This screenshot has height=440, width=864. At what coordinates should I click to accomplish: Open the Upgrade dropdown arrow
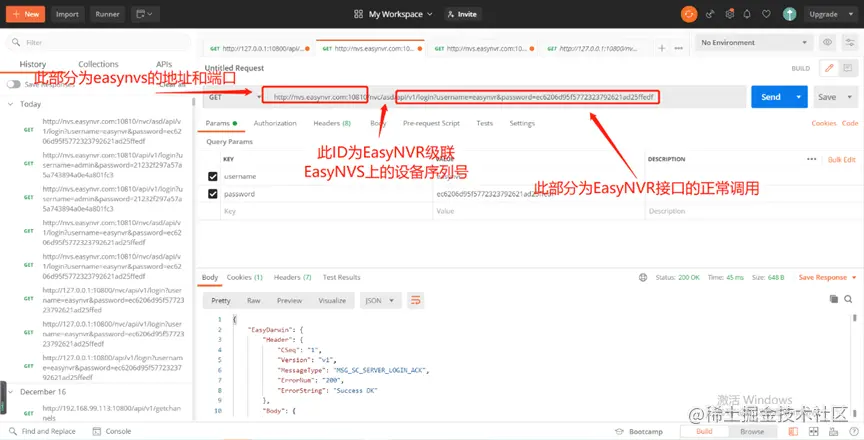pyautogui.click(x=849, y=14)
